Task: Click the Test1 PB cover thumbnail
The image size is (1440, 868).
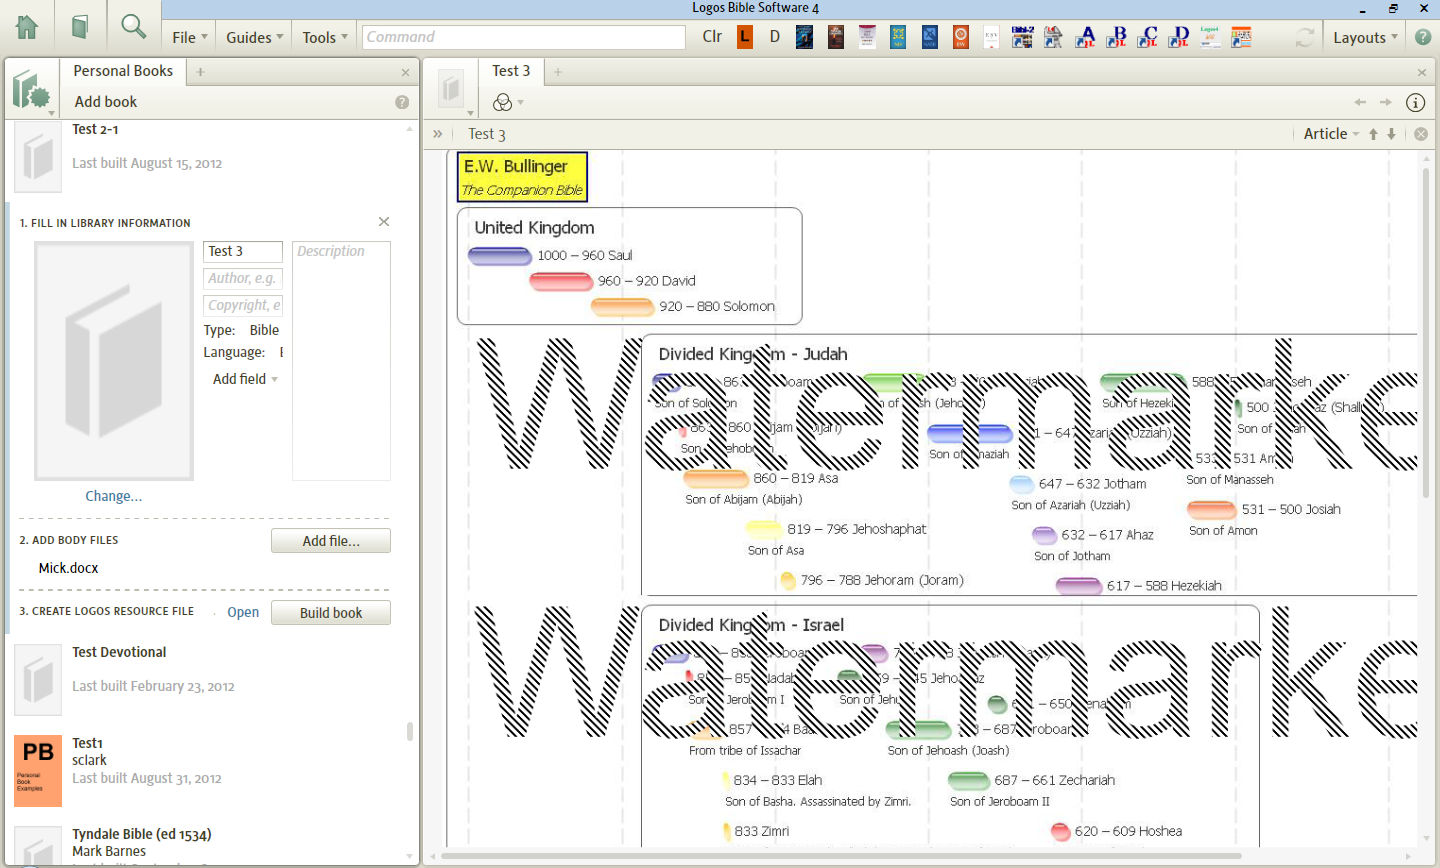Action: pyautogui.click(x=38, y=771)
